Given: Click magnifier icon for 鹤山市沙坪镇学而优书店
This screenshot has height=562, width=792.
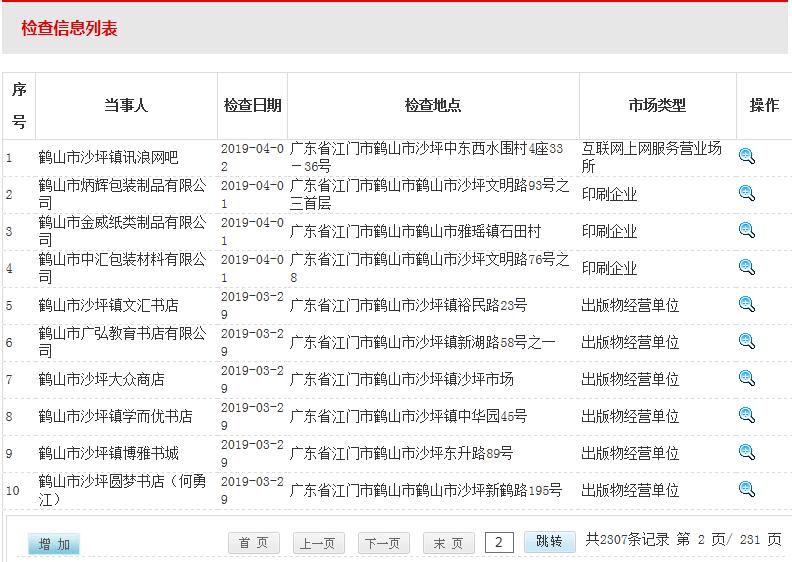Looking at the screenshot, I should tap(746, 415).
